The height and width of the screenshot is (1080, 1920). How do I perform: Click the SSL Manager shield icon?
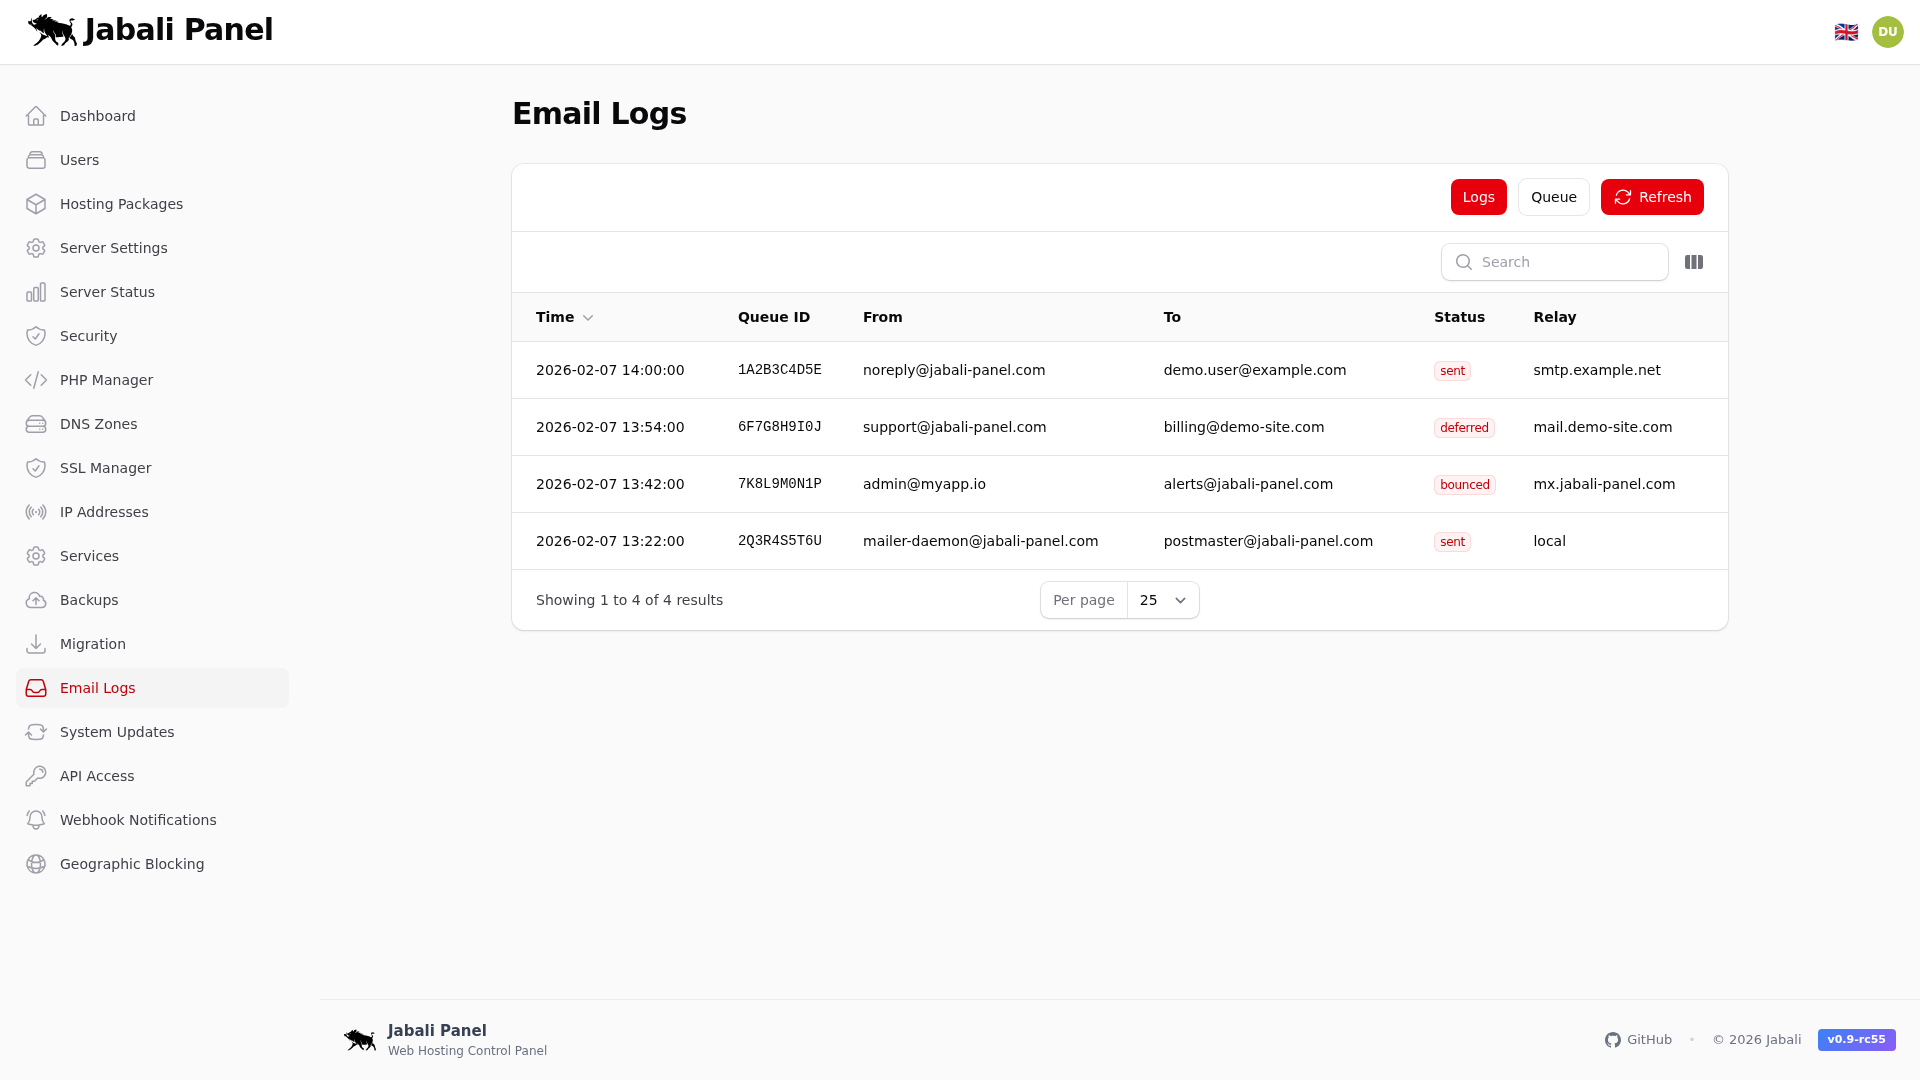point(35,467)
